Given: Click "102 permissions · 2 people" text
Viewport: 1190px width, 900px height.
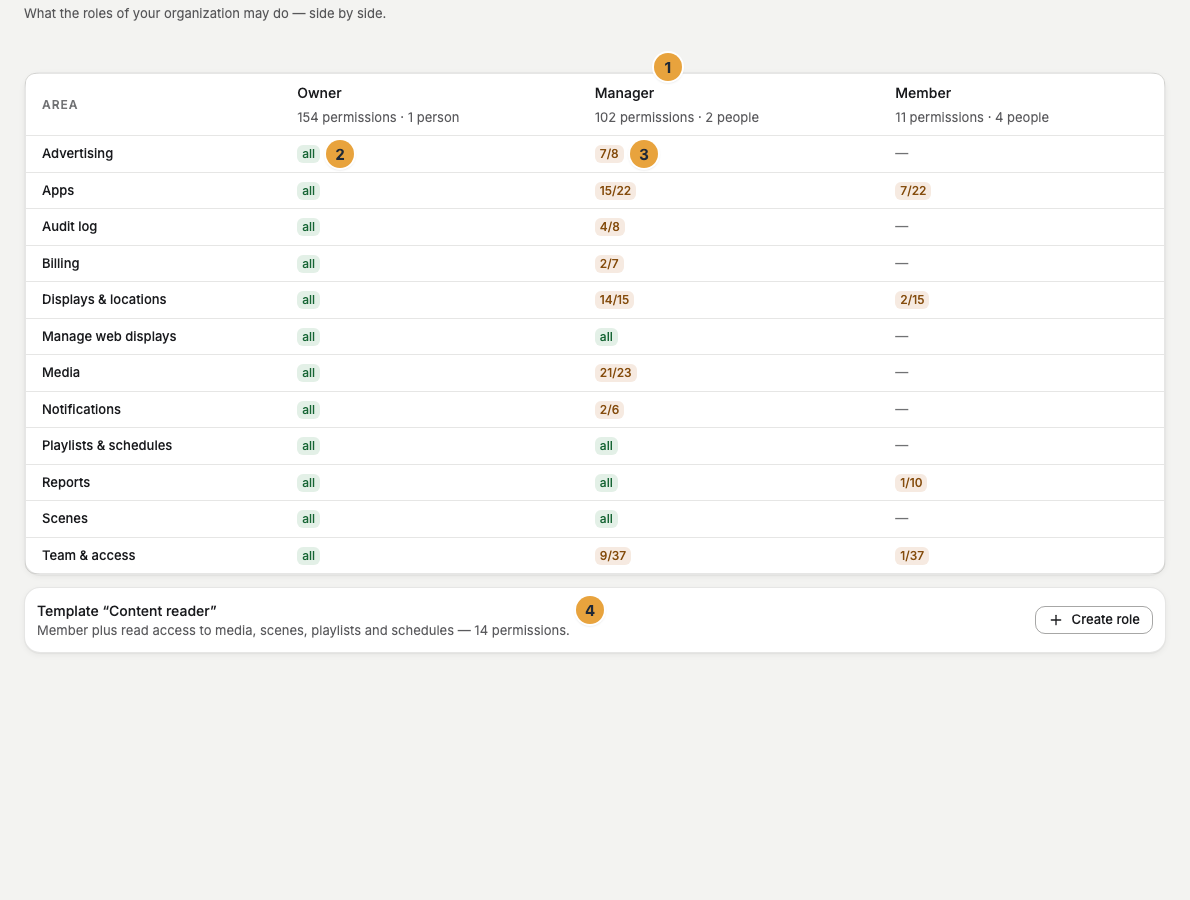Looking at the screenshot, I should point(676,118).
